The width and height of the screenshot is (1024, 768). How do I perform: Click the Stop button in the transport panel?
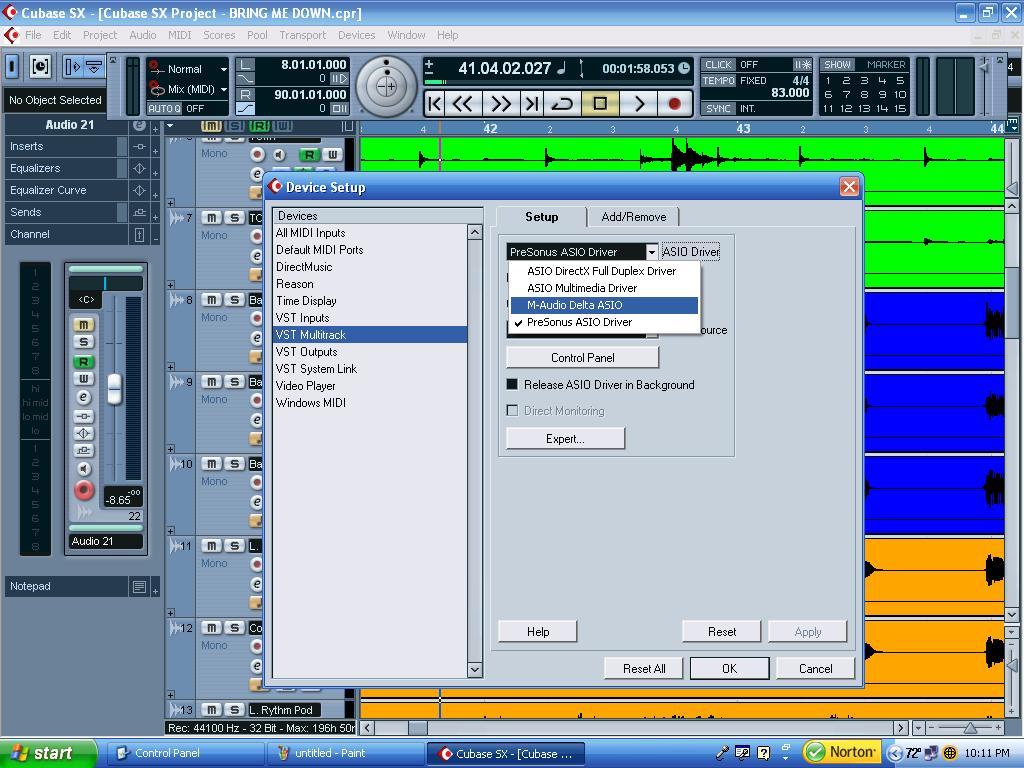[600, 103]
